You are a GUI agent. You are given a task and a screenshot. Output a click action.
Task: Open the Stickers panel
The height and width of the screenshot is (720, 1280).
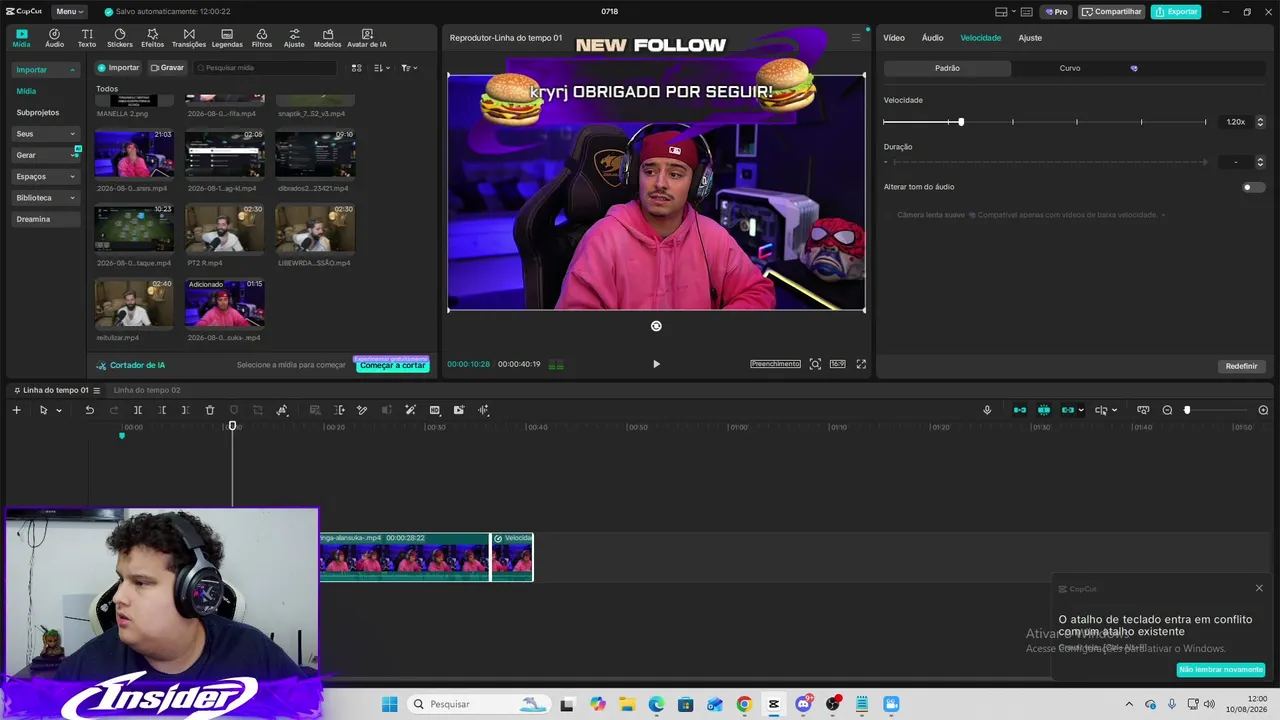[120, 38]
